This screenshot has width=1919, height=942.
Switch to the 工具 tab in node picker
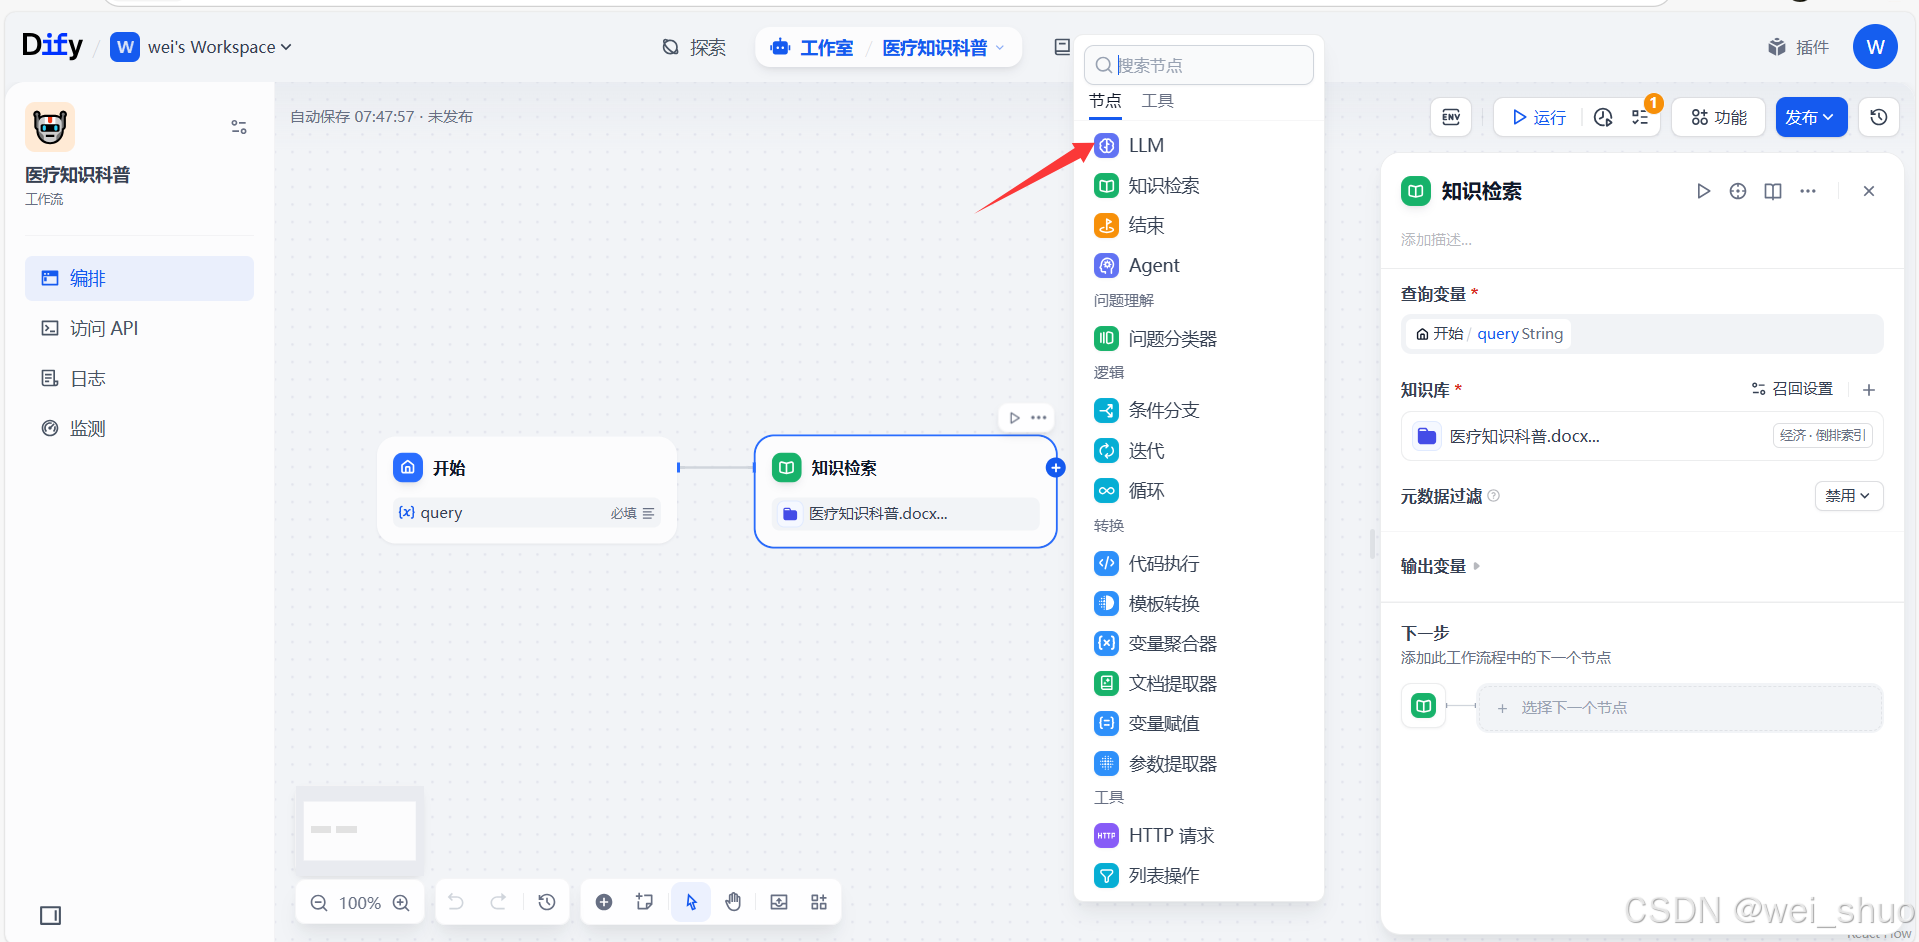pos(1157,100)
